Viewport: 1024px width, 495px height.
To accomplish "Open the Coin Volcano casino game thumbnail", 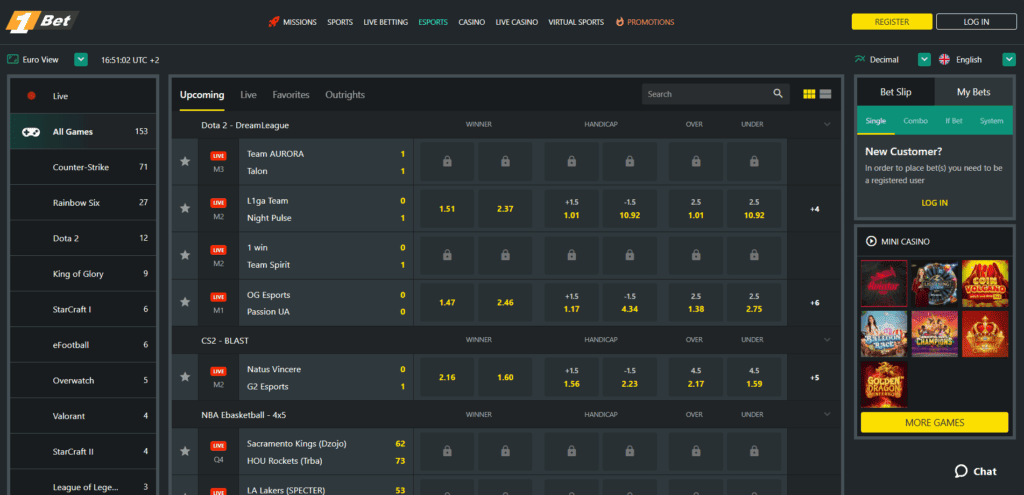I will click(x=985, y=283).
